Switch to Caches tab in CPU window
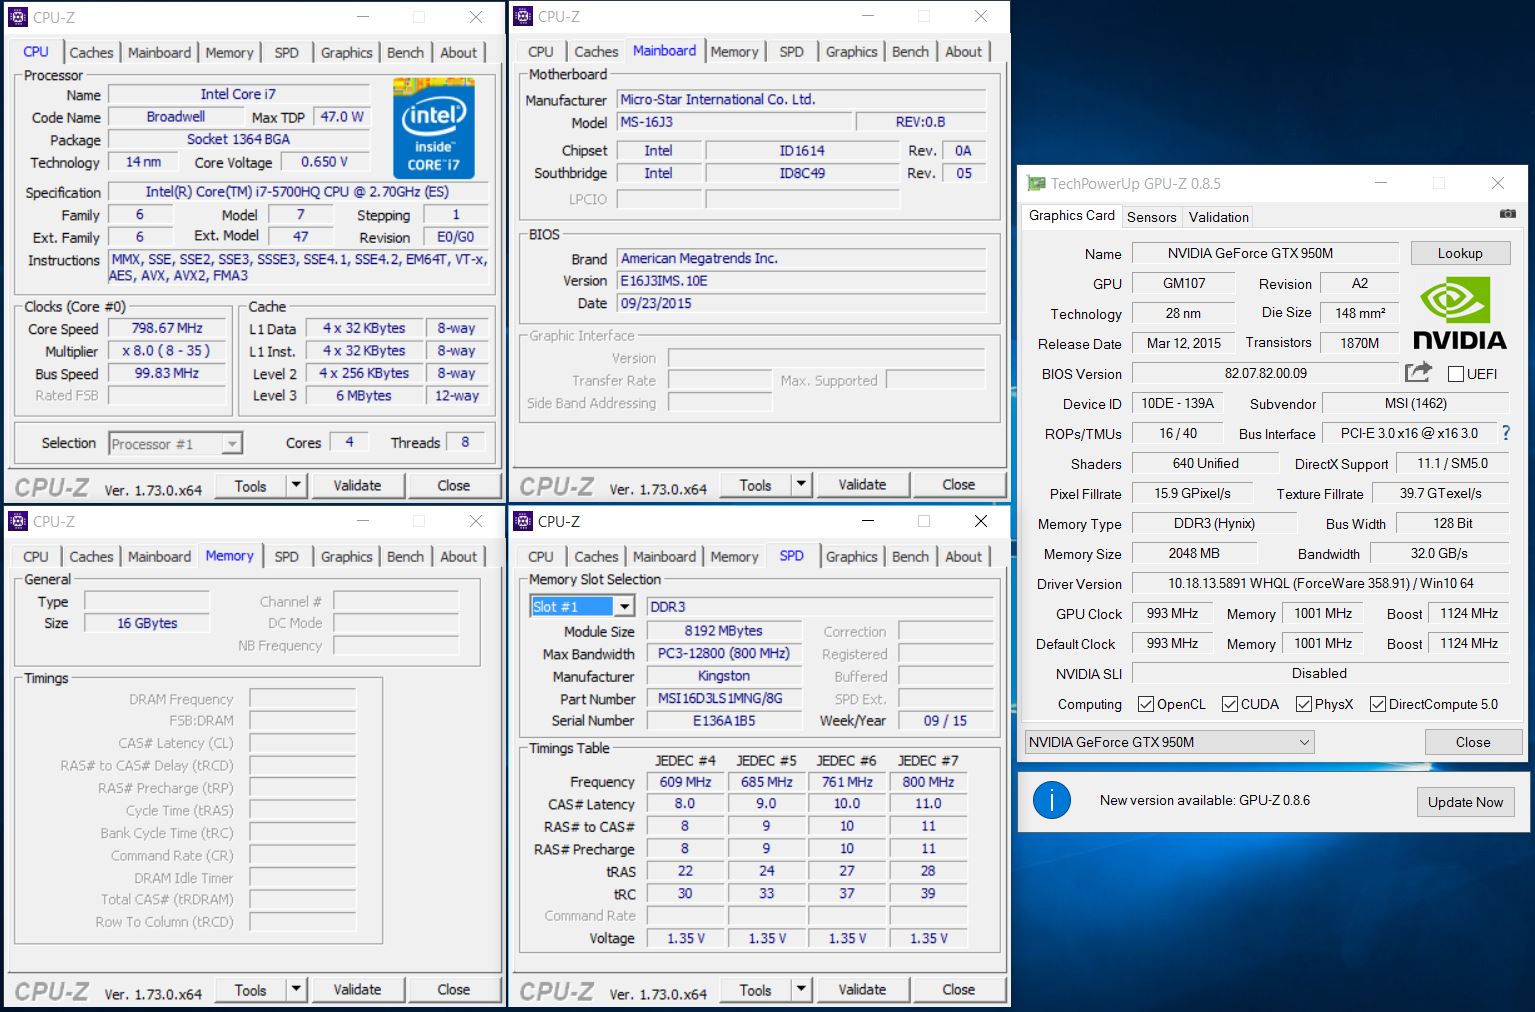The width and height of the screenshot is (1535, 1012). tap(91, 52)
